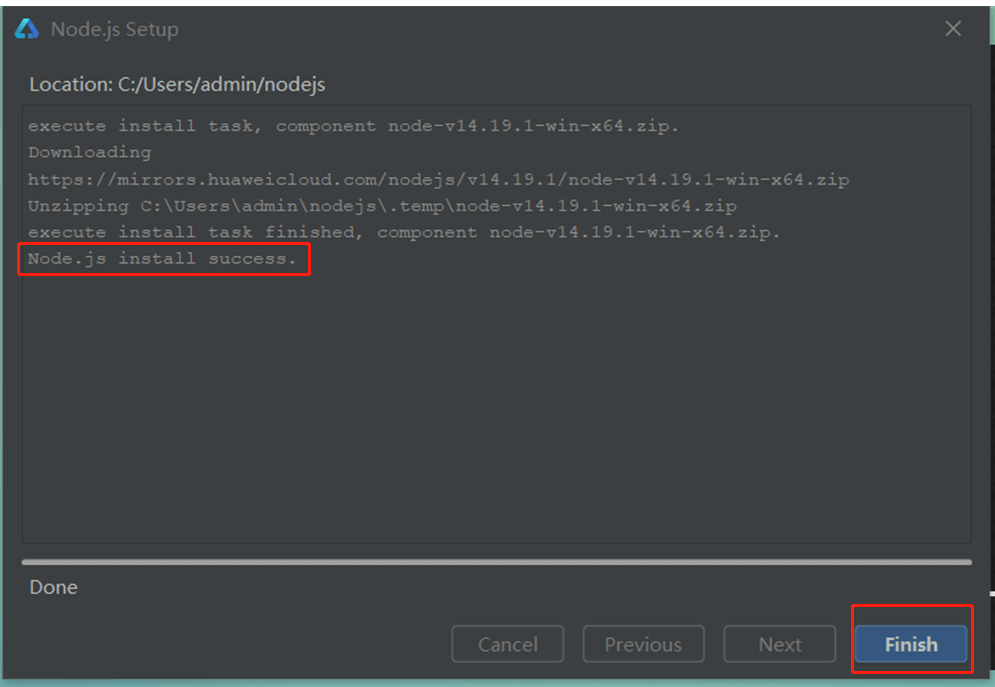Click the Previous button
This screenshot has height=687, width=995.
(643, 644)
